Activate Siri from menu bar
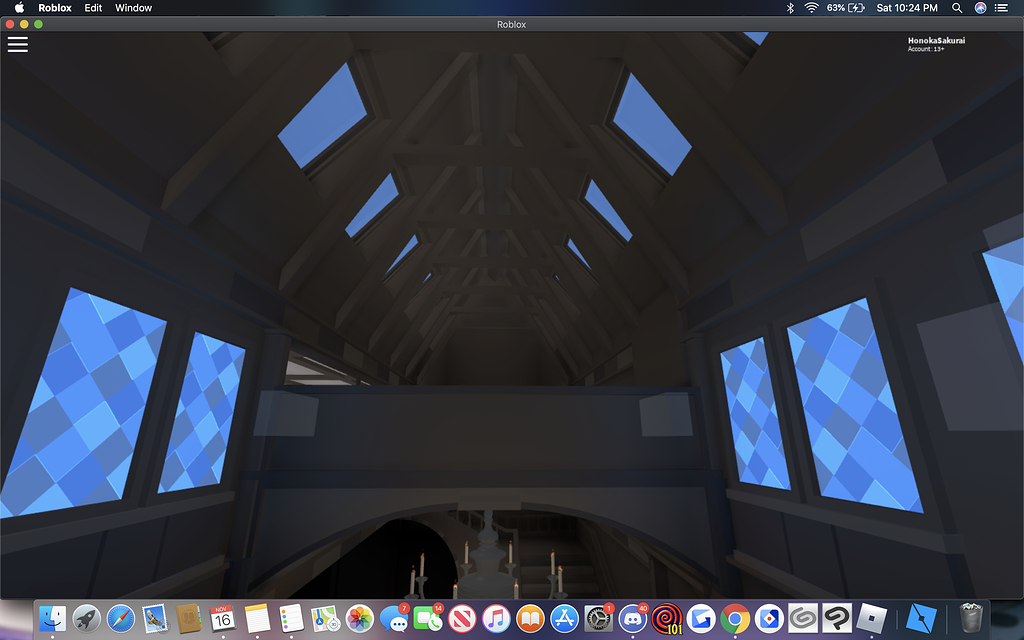Viewport: 1024px width, 640px height. coord(980,8)
